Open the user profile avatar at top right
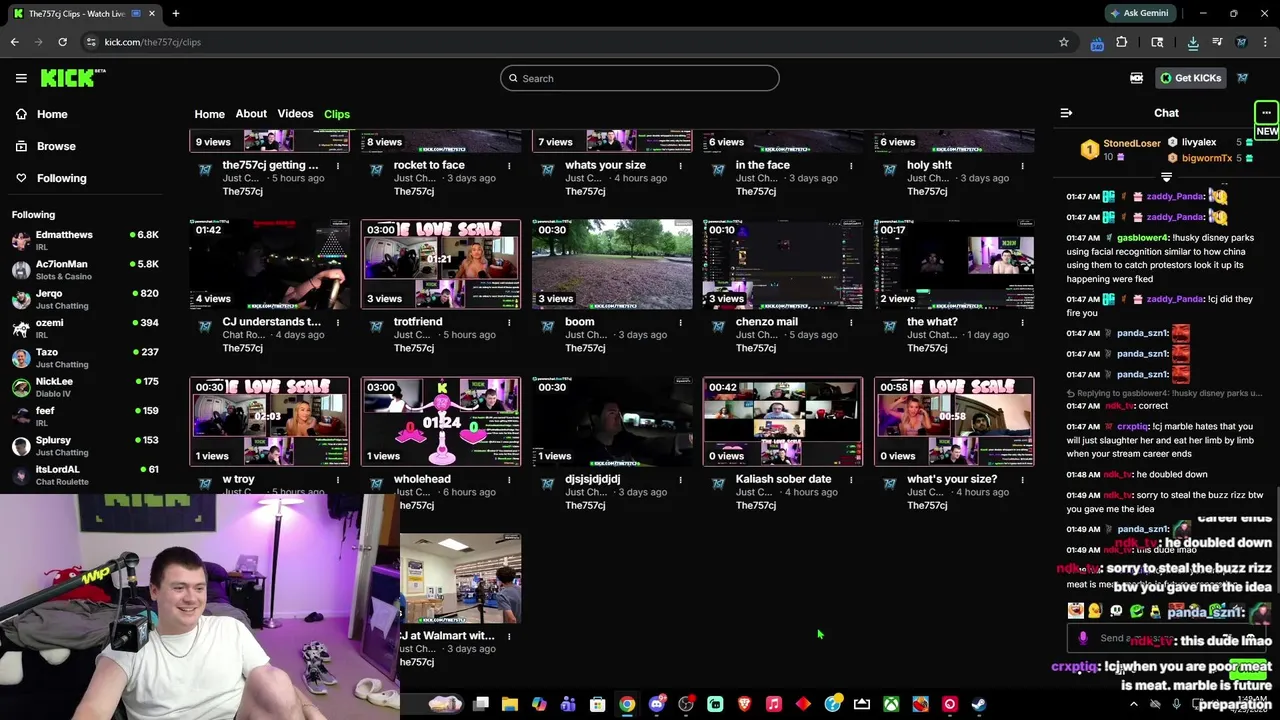The width and height of the screenshot is (1280, 720). pyautogui.click(x=1242, y=78)
